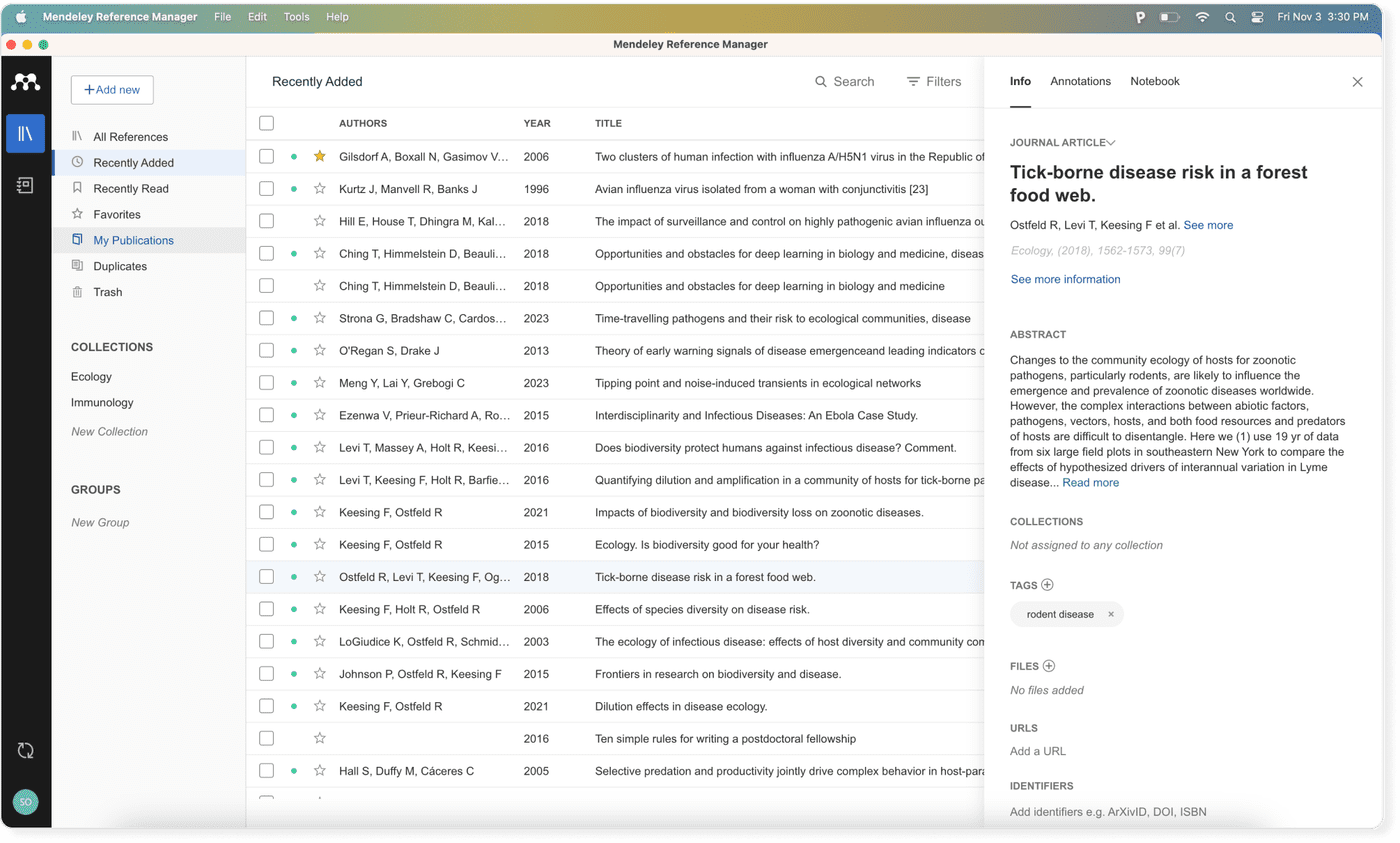Star the Dilution effects in disease ecology reference
1400x843 pixels.
319,706
